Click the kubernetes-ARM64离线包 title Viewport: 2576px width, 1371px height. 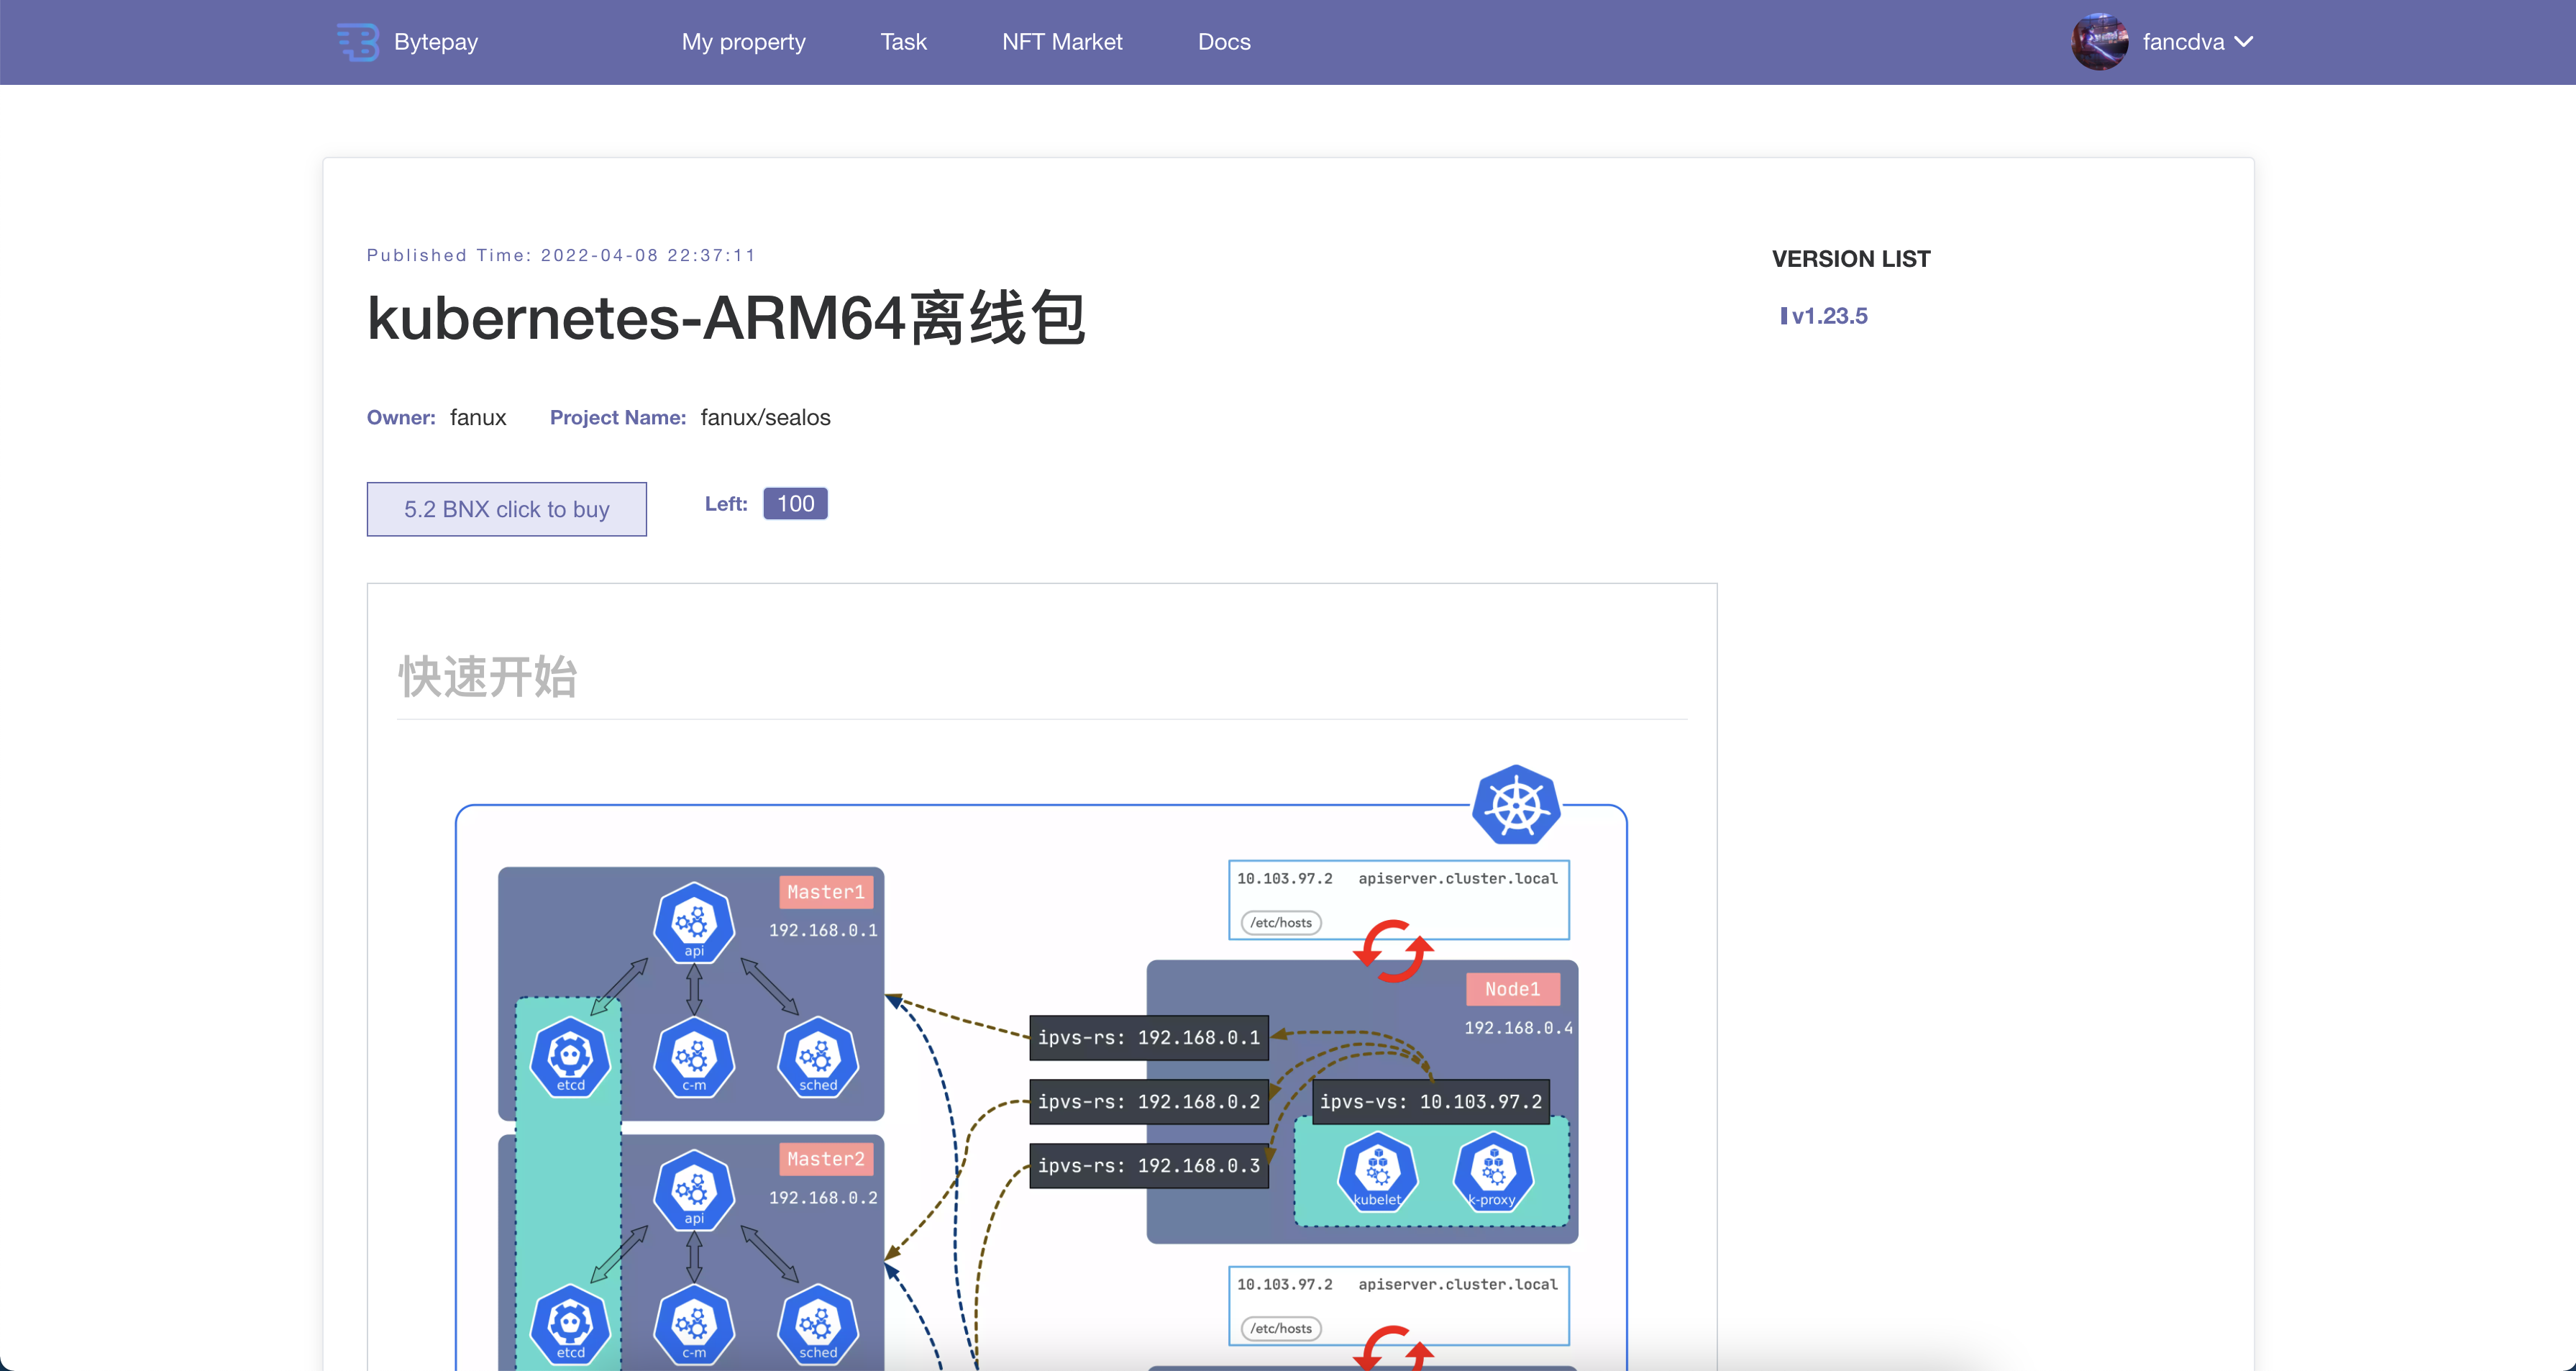[x=727, y=318]
